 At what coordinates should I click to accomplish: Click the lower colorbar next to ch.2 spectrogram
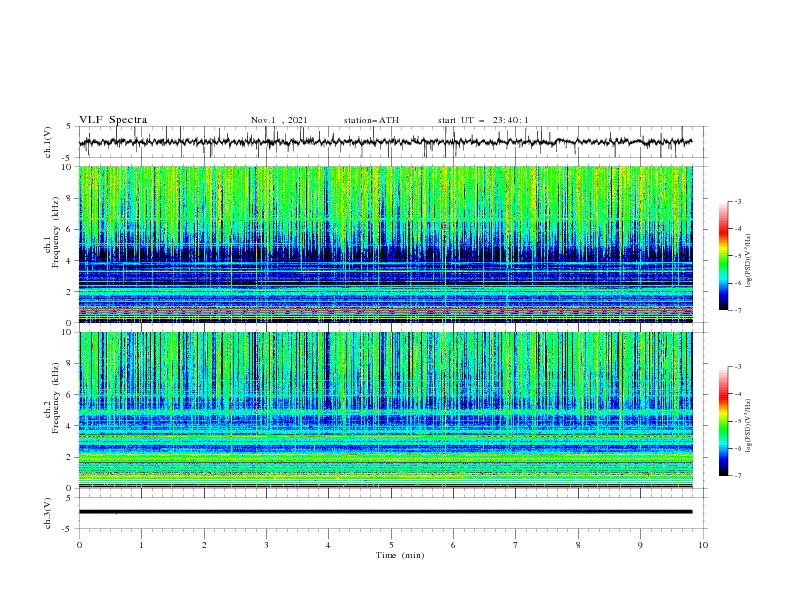[x=723, y=421]
